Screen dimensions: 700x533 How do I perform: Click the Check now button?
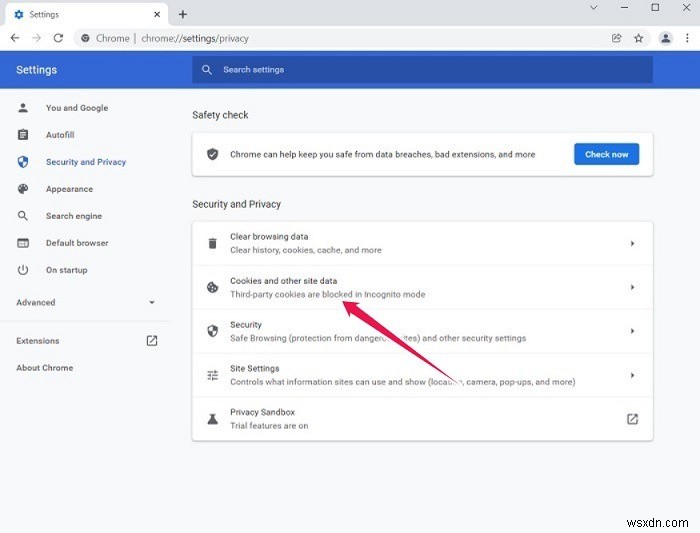pos(606,154)
